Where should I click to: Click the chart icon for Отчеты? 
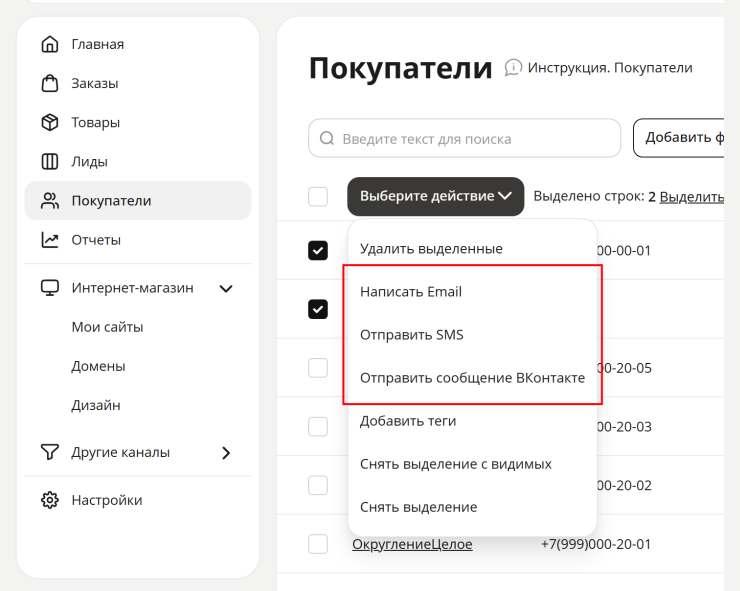[50, 240]
